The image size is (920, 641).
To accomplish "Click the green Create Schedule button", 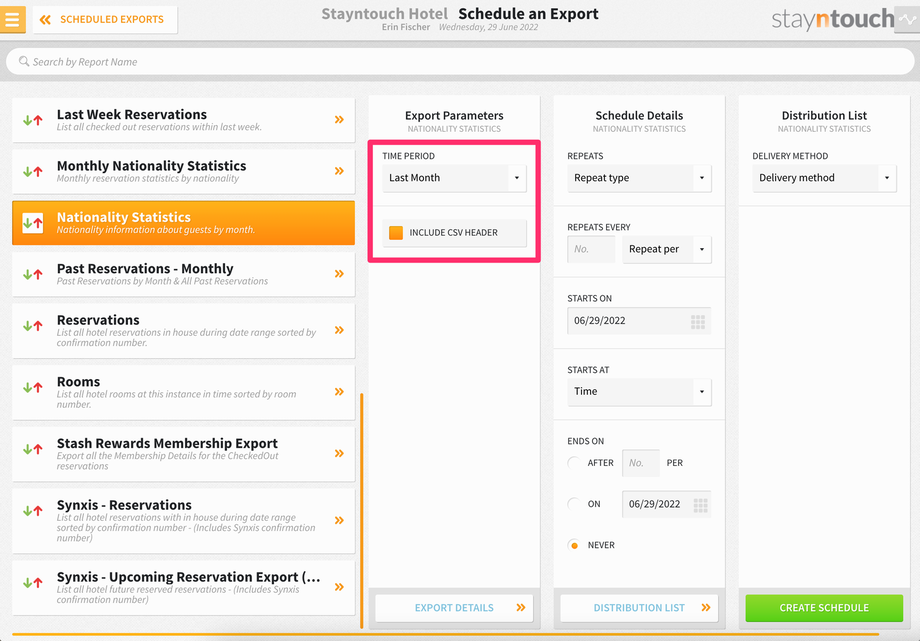I will [x=824, y=608].
